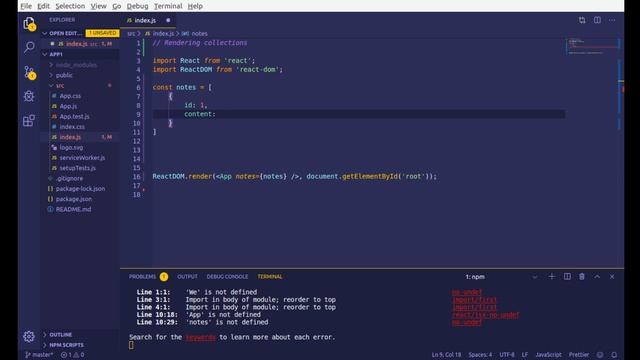Close the terminal panel
The height and width of the screenshot is (360, 640).
point(612,276)
